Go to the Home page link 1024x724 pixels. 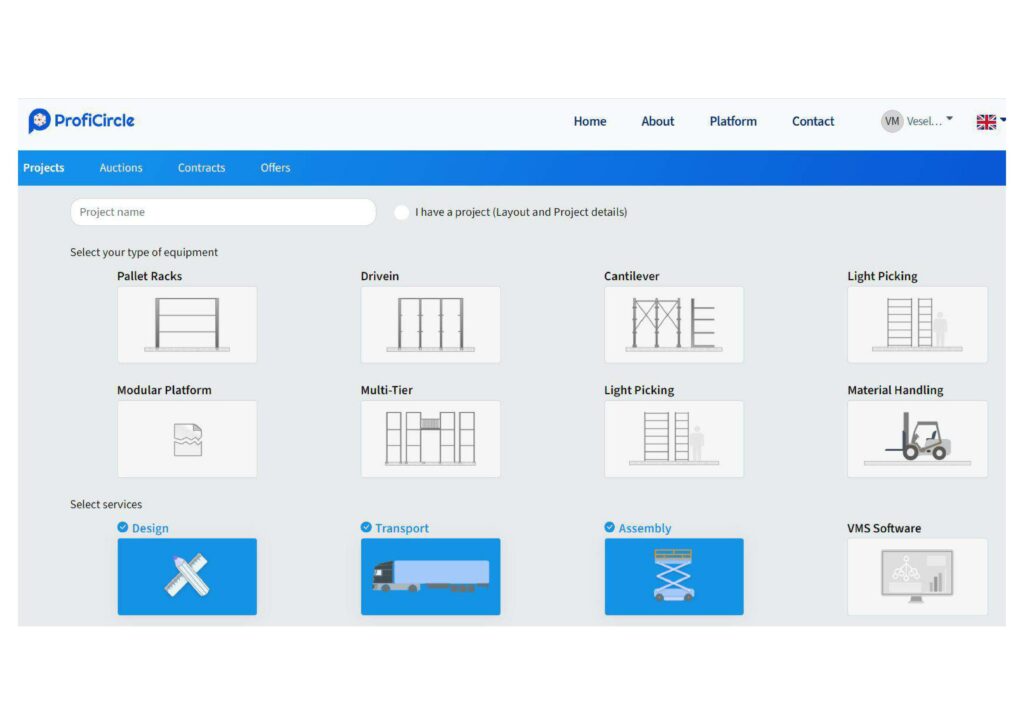(x=590, y=121)
